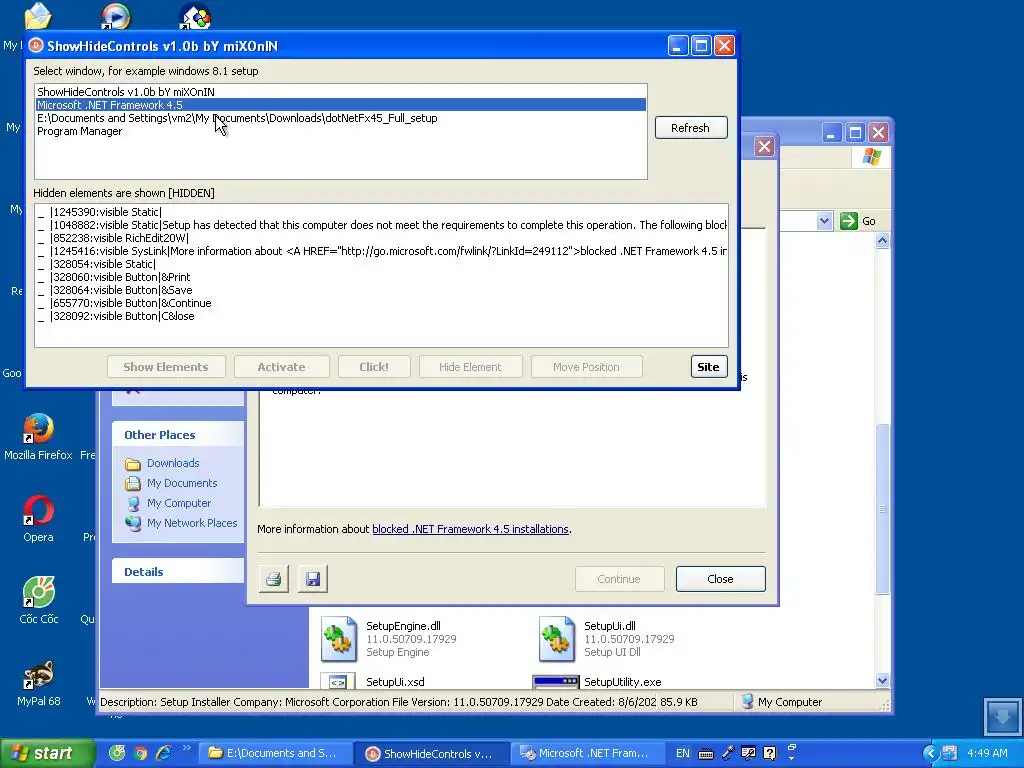Close the .NET Framework setup dialog with X

coord(764,146)
